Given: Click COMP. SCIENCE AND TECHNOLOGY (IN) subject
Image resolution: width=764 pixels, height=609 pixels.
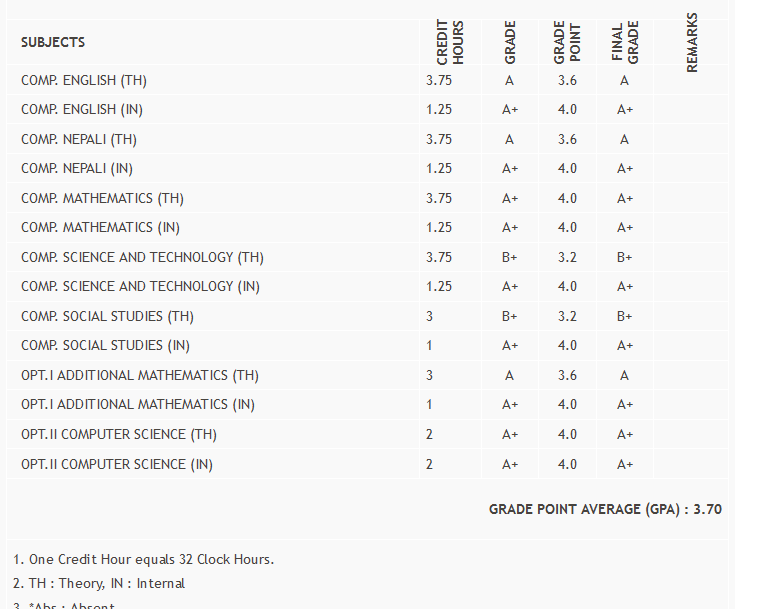Looking at the screenshot, I should coord(140,286).
